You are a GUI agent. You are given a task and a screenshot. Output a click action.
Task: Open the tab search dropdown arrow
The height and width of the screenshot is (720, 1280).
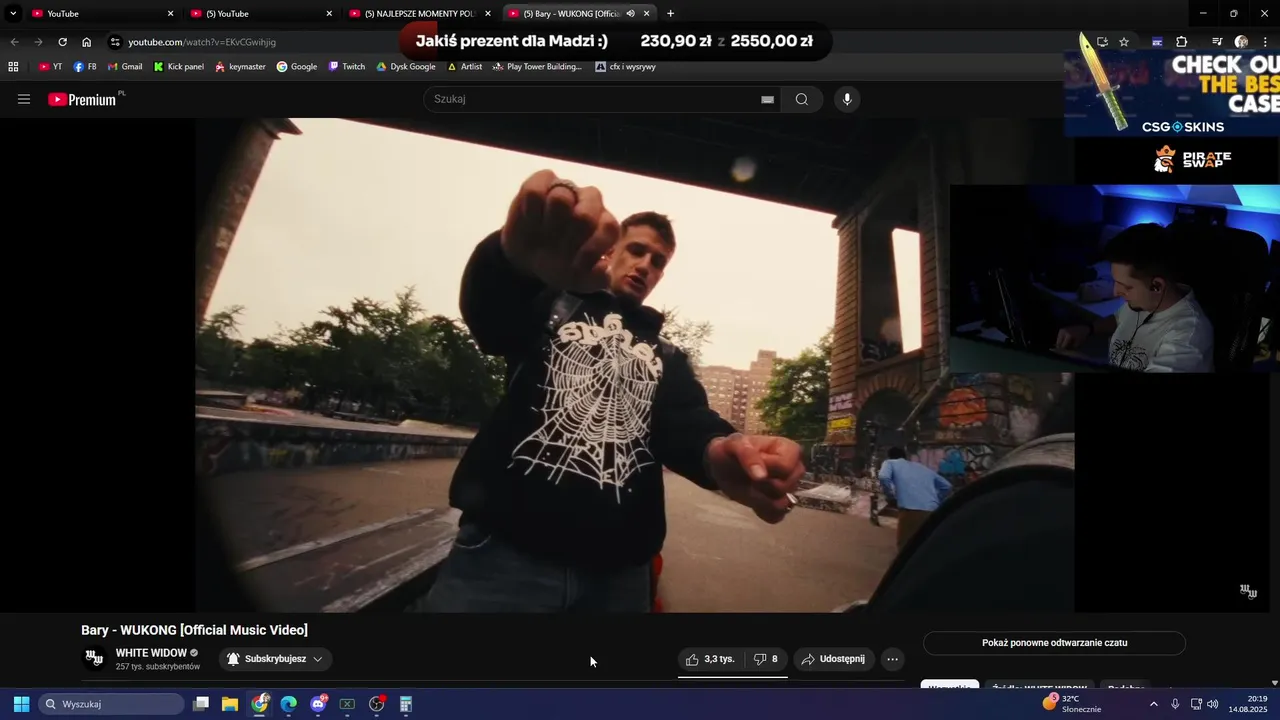[x=13, y=14]
